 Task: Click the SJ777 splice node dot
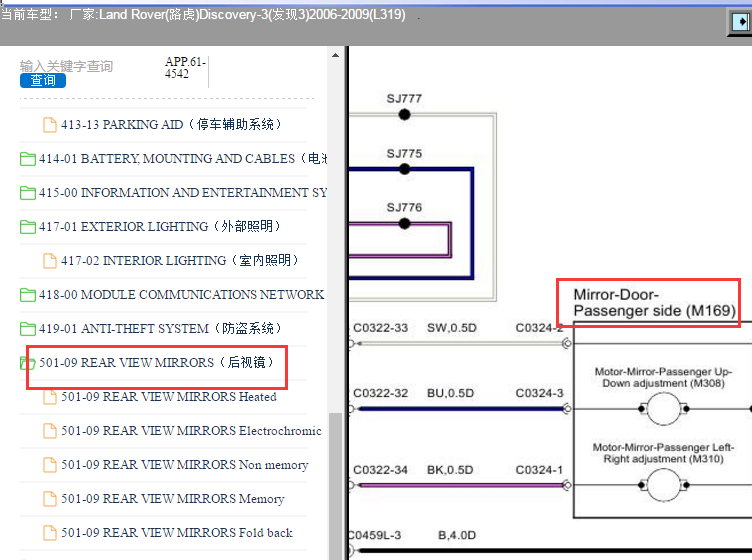405,115
